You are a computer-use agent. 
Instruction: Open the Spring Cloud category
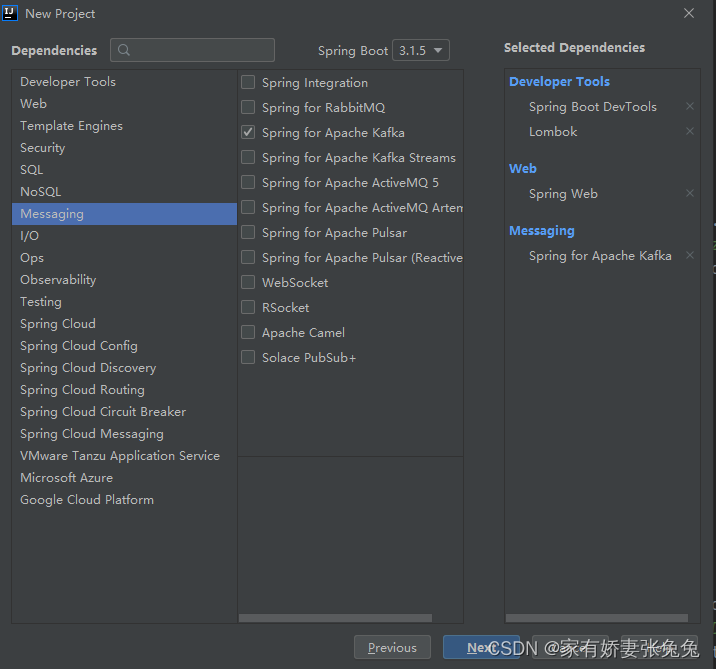point(124,323)
